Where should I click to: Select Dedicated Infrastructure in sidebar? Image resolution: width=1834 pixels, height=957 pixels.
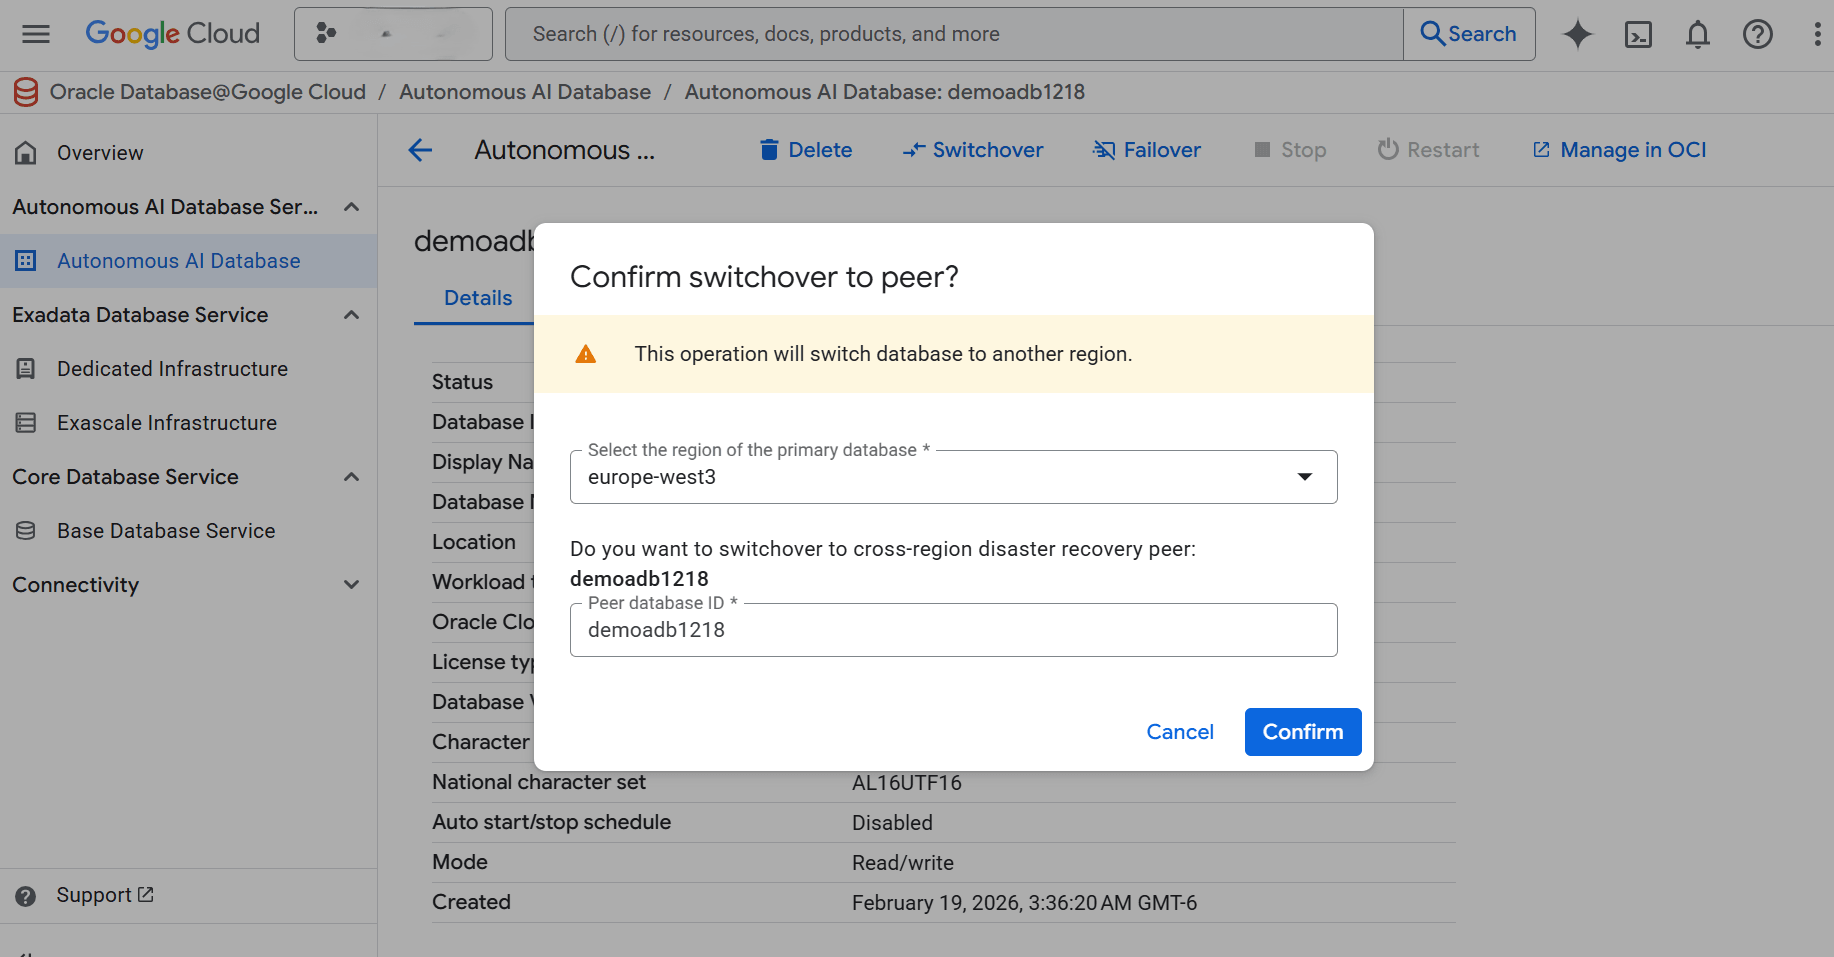pyautogui.click(x=171, y=368)
